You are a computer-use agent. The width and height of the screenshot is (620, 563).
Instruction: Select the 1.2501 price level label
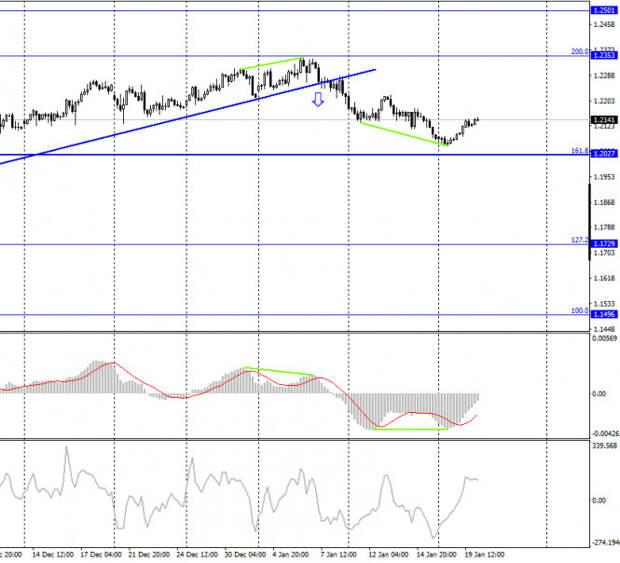pos(603,11)
